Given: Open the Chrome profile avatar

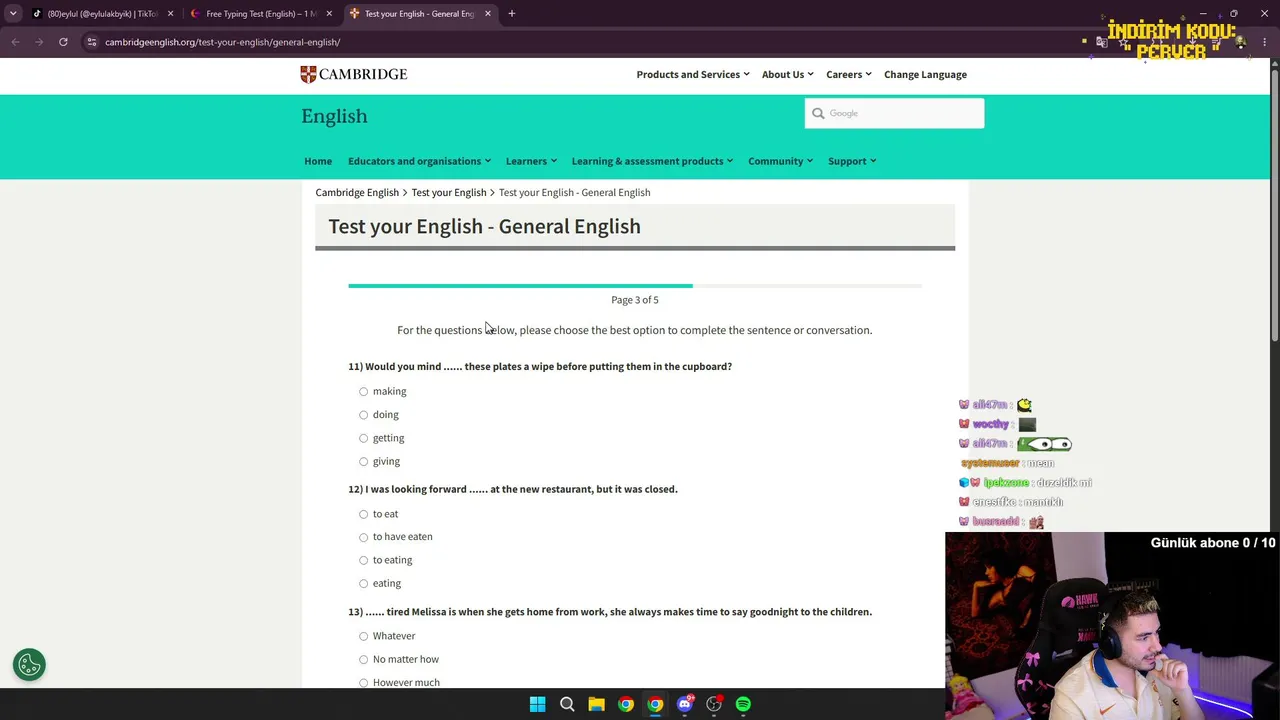Looking at the screenshot, I should coord(1240,42).
